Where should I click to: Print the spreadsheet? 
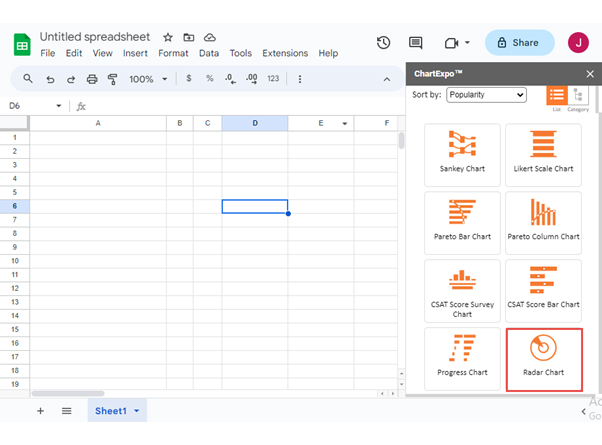point(92,79)
